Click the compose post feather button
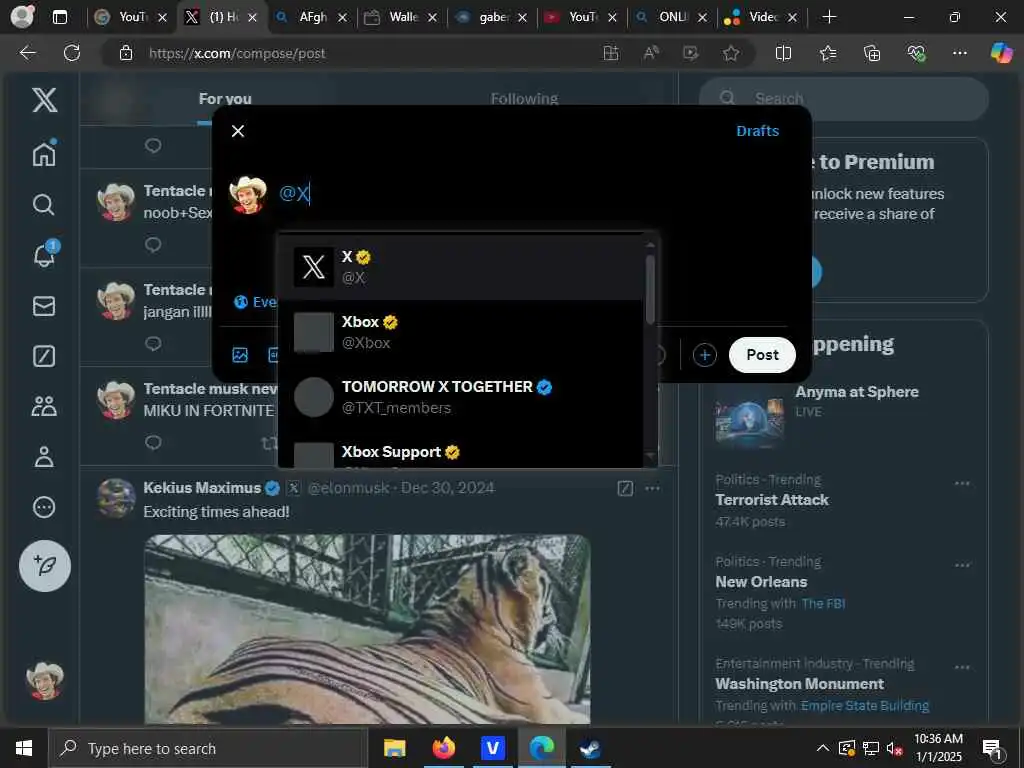 click(44, 566)
